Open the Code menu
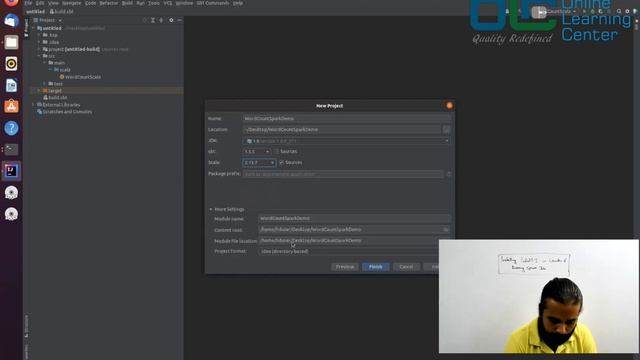 91,3
